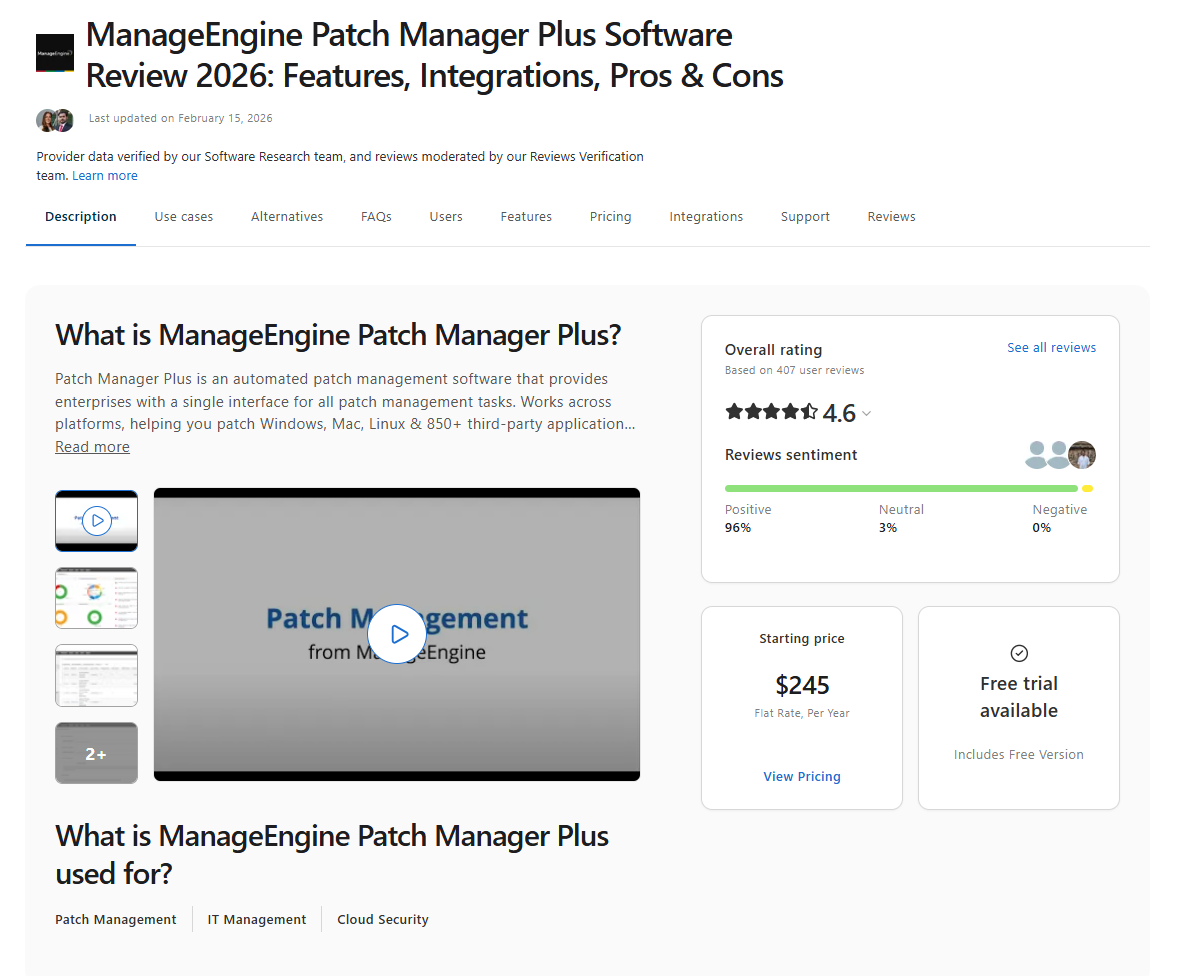Image resolution: width=1180 pixels, height=976 pixels.
Task: Select the first video thumbnail with play icon
Action: coord(96,521)
